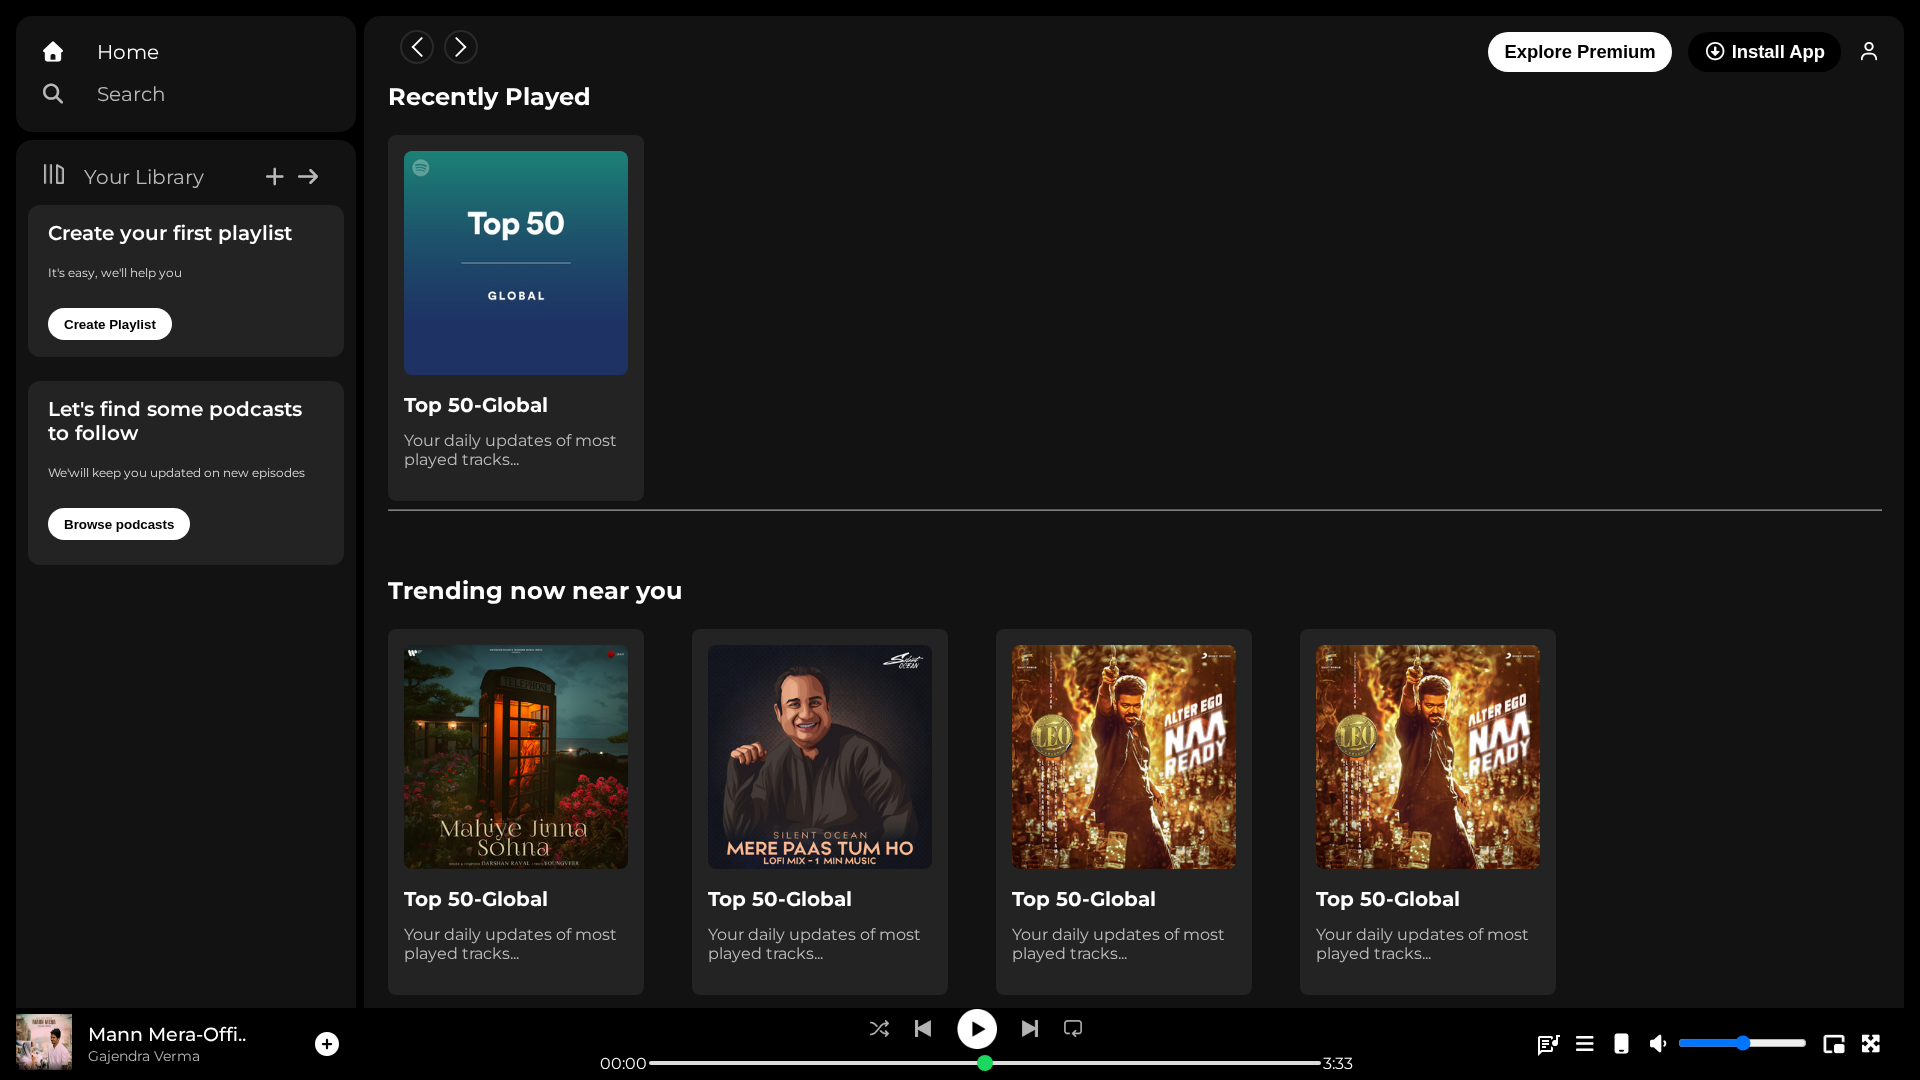Skip to next track
Screen dimensions: 1920x1080
click(1030, 1028)
